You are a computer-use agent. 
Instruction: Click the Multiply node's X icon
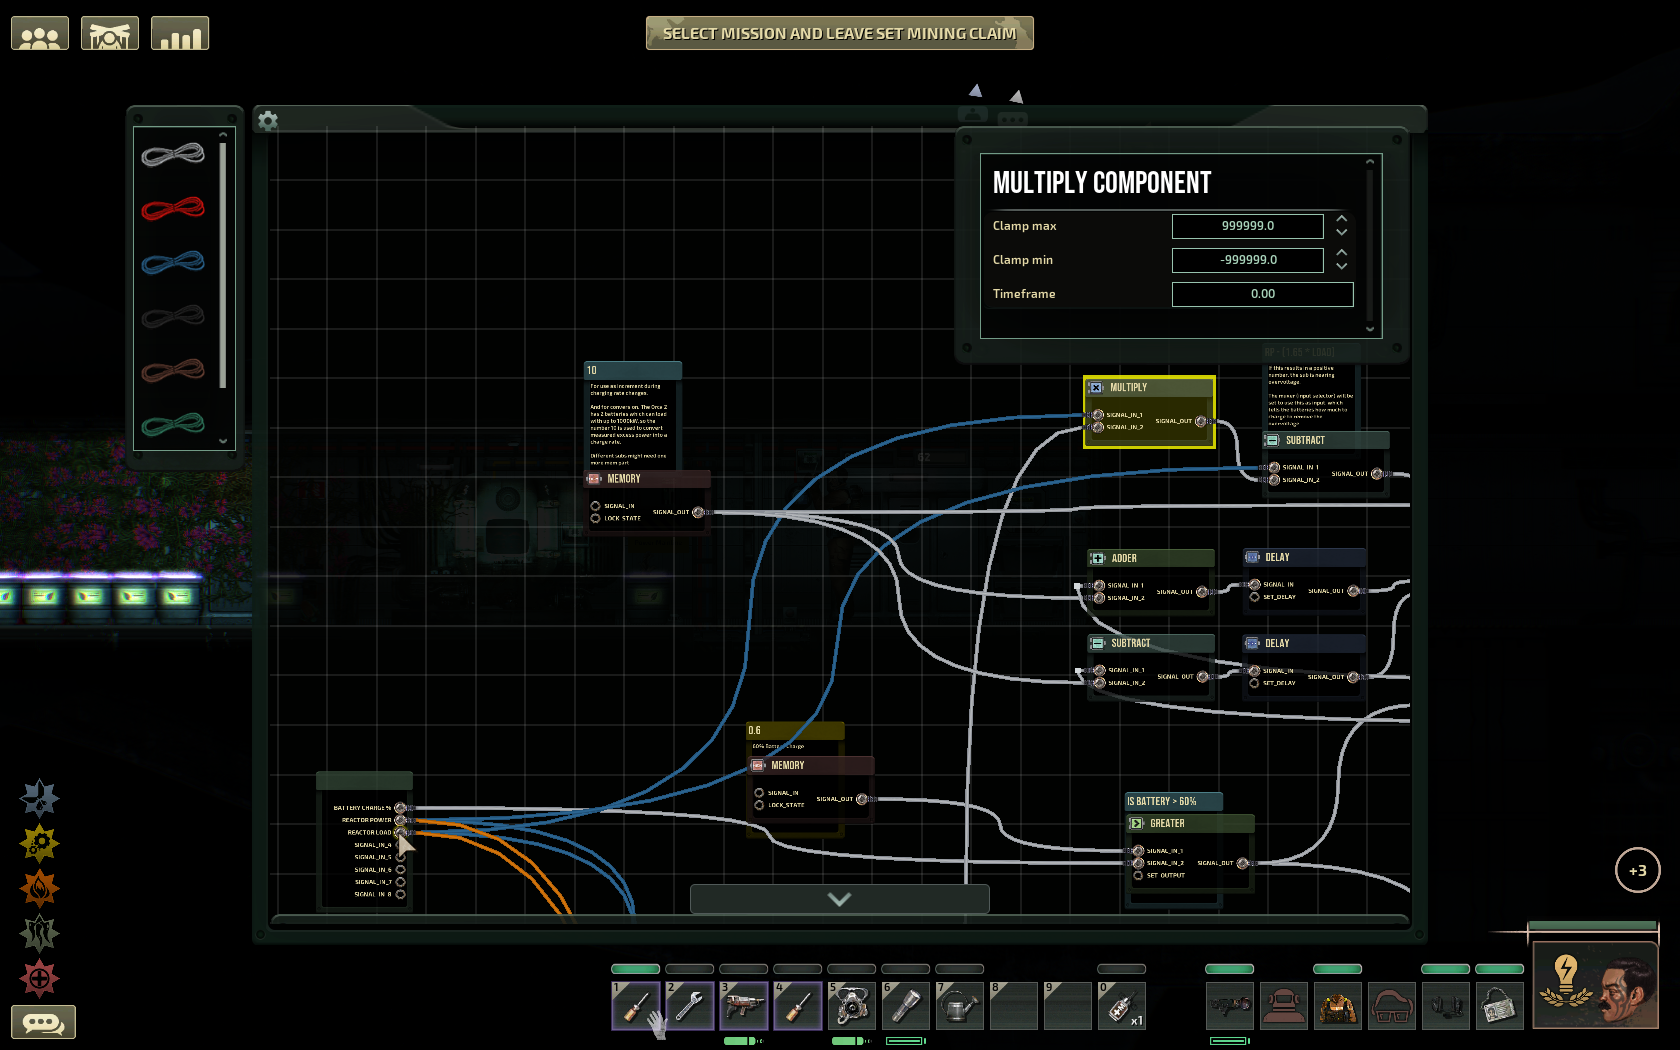[1096, 388]
